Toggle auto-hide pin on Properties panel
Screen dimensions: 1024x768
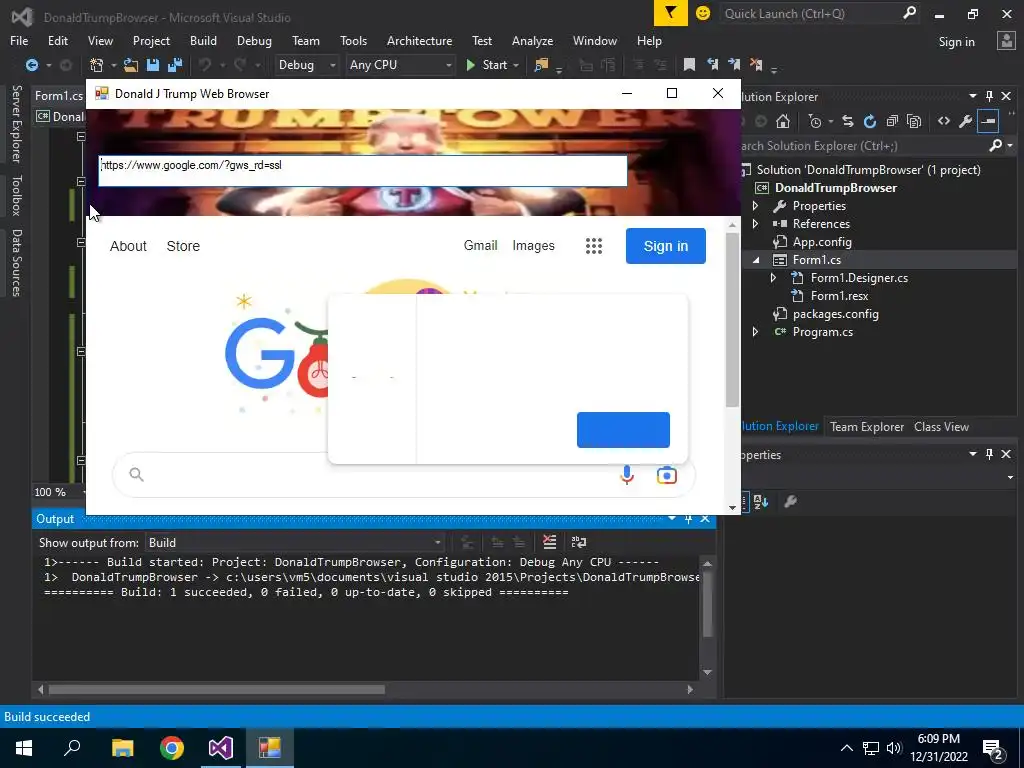(989, 454)
